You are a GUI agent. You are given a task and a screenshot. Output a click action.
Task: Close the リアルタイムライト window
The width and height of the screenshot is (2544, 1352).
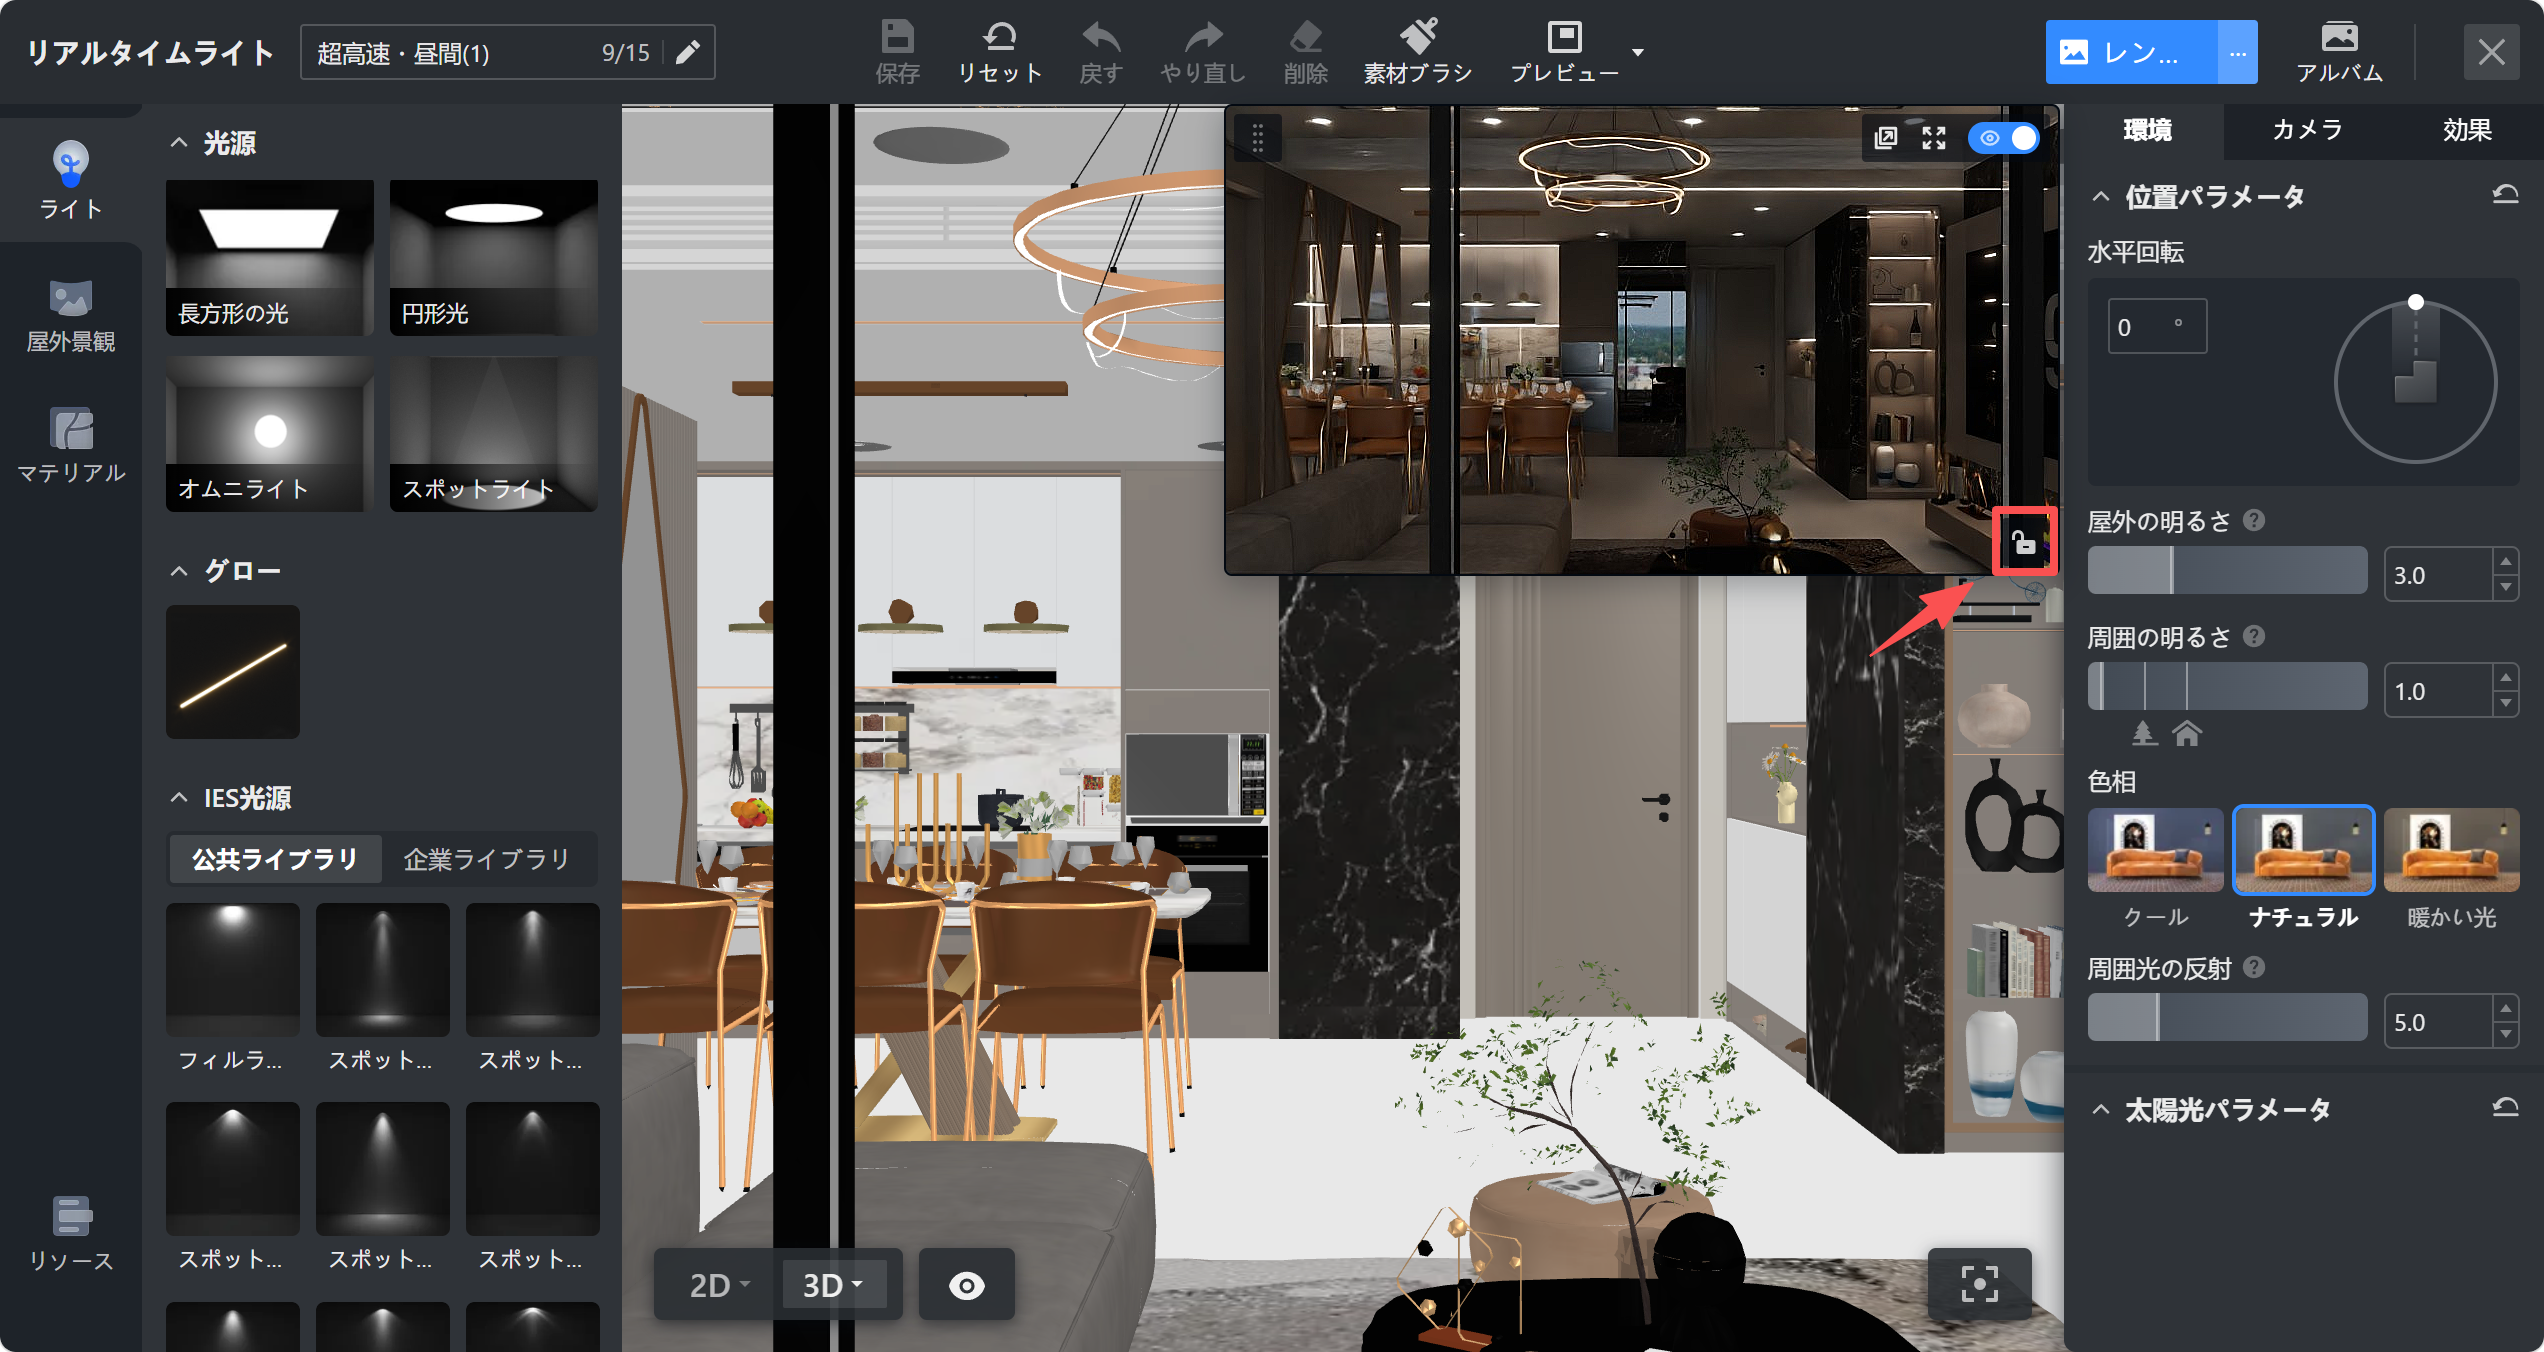[2491, 52]
